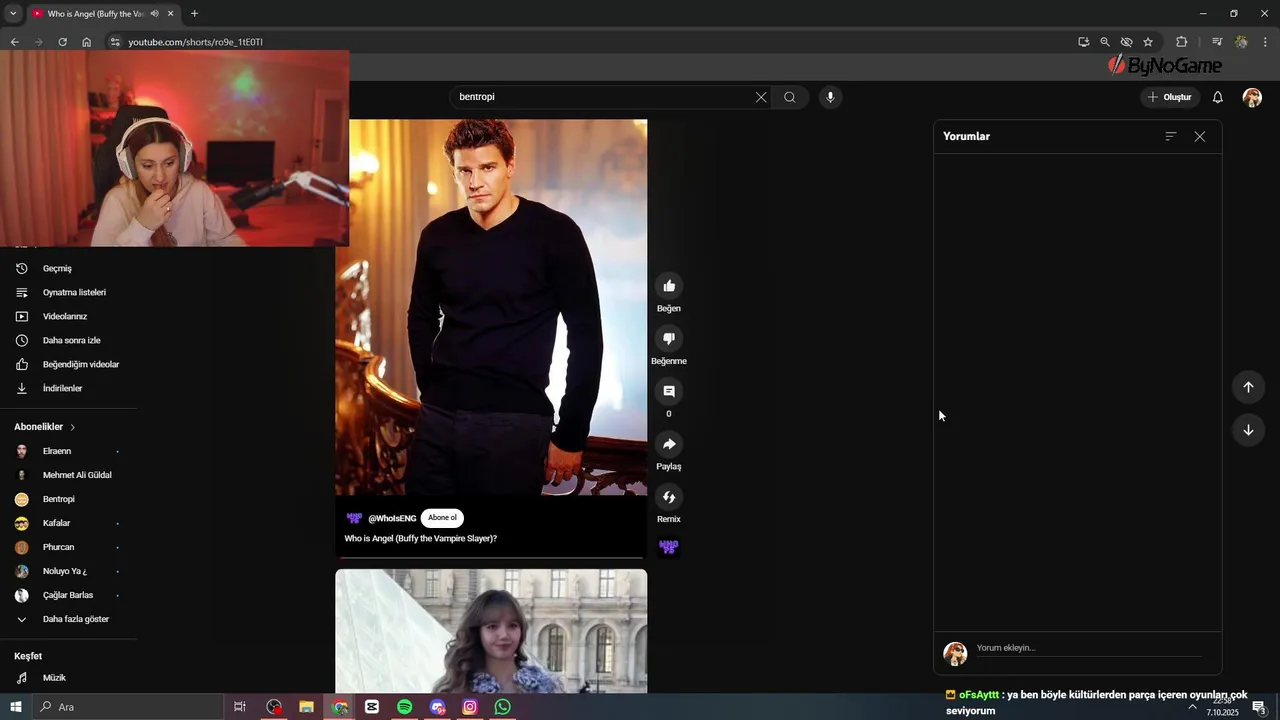Mute the tab via speaker icon

pyautogui.click(x=154, y=14)
